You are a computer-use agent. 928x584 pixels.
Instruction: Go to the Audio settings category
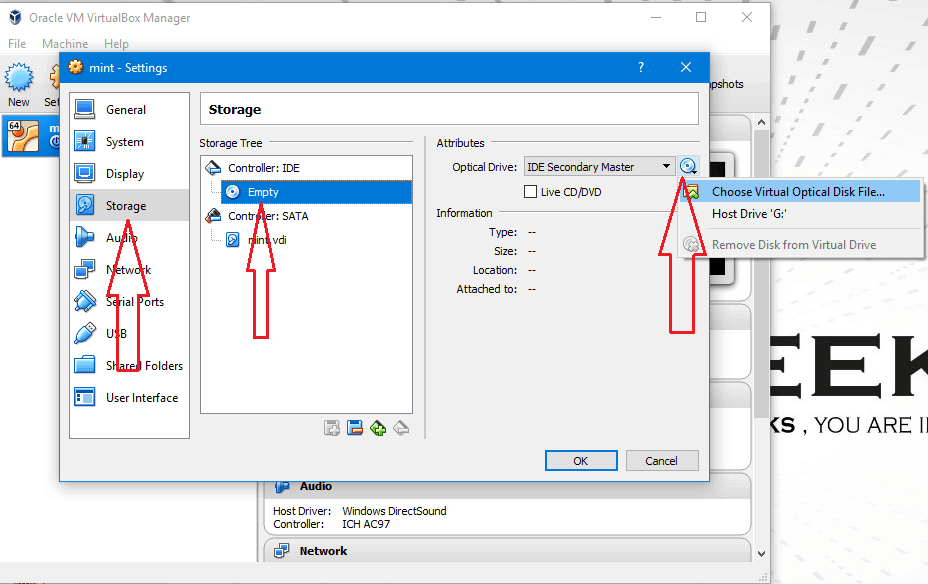click(x=129, y=237)
